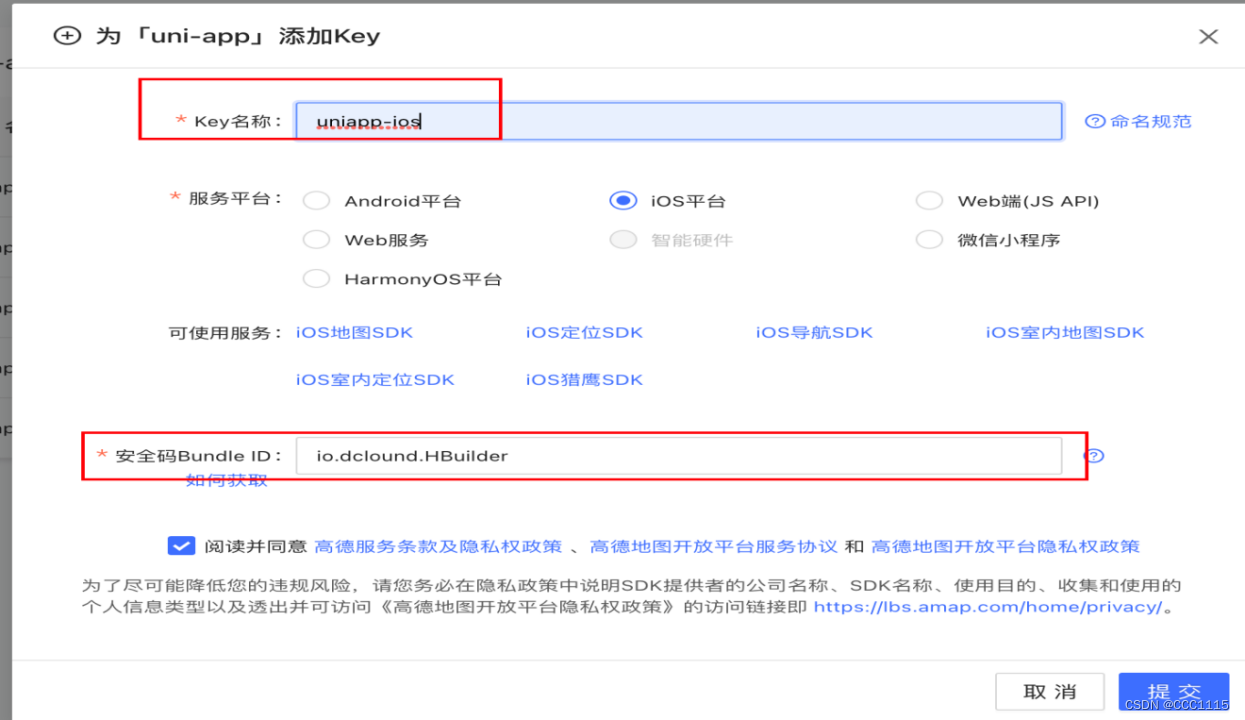Viewport: 1245px width, 720px height.
Task: Open 高德地图开放平台隐私权政策 link
Action: point(1005,546)
